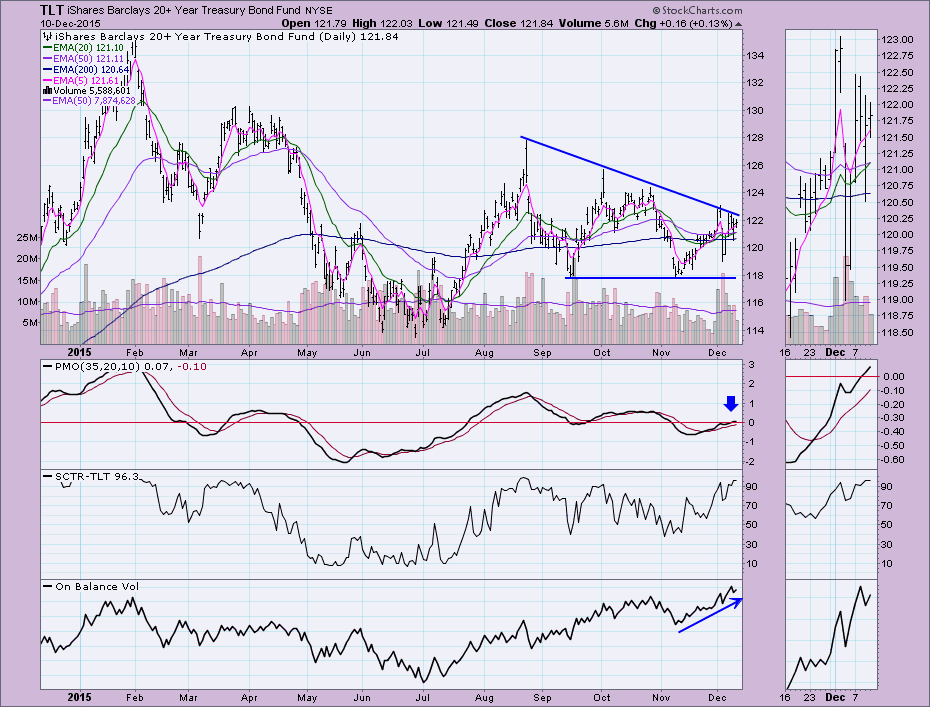Select the EMA(50) 7,874,628 volume legend entry
Viewport: 930px width, 707px height.
click(x=90, y=101)
